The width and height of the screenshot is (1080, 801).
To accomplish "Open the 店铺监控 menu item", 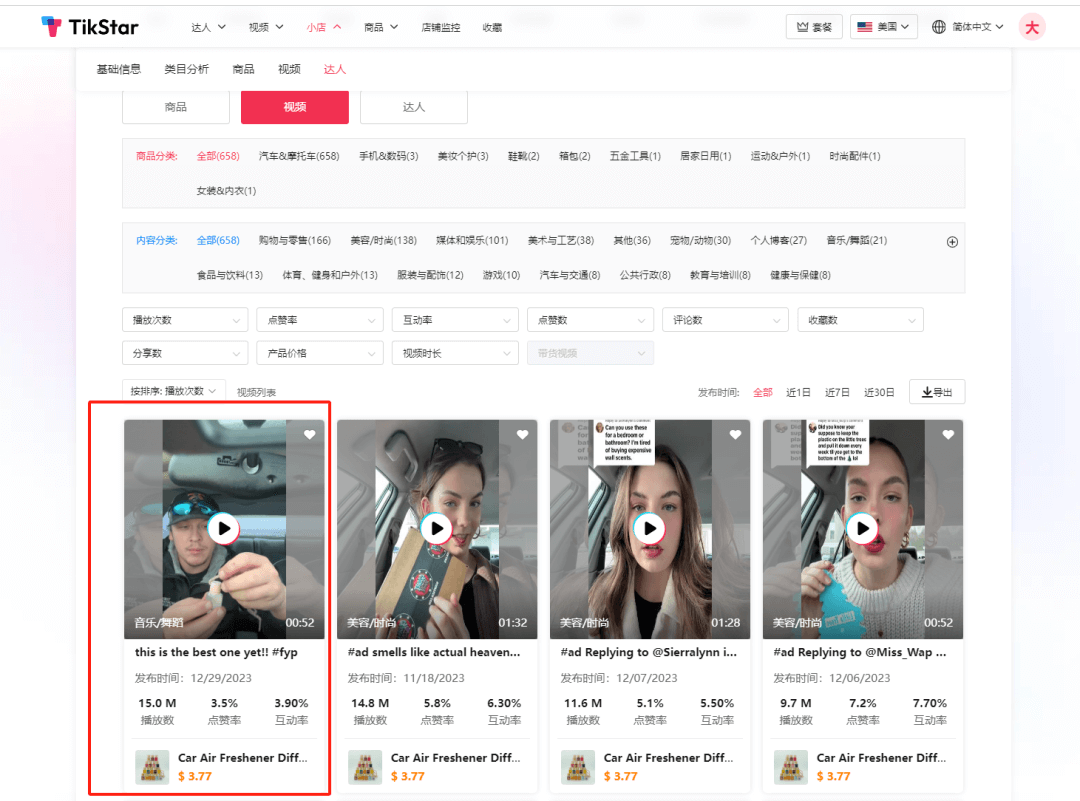I will point(441,27).
